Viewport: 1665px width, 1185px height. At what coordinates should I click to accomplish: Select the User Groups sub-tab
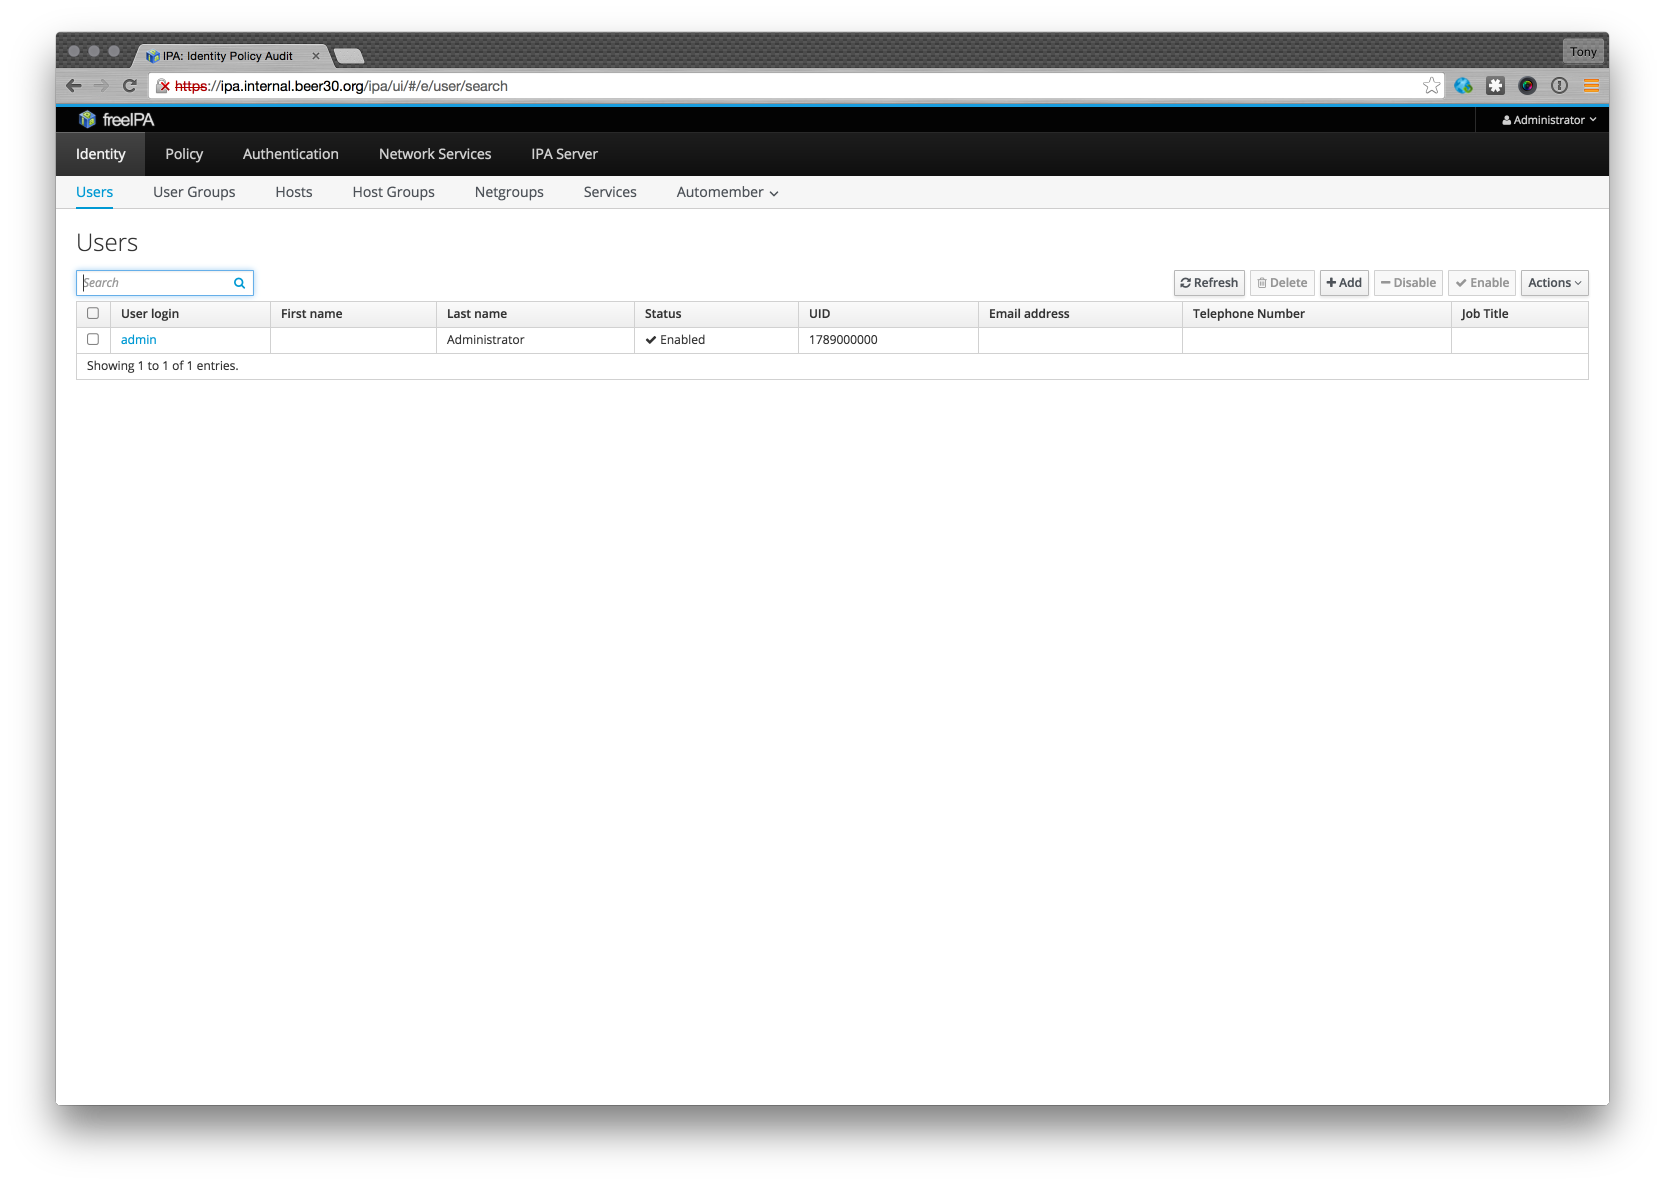pos(194,192)
